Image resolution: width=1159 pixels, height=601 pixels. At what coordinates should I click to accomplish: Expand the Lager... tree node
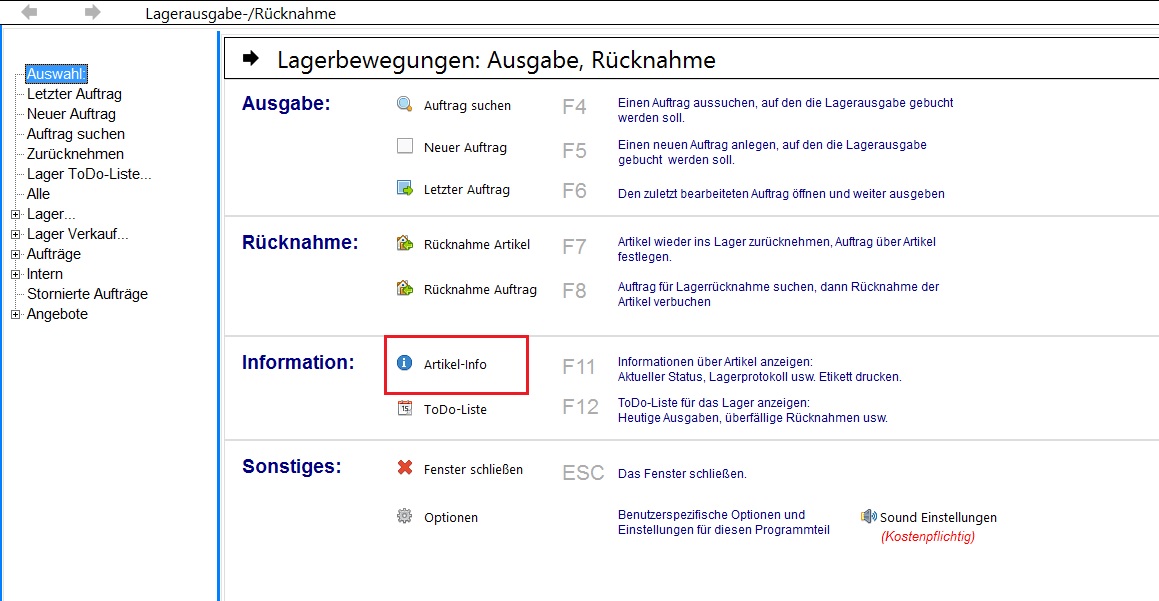16,214
